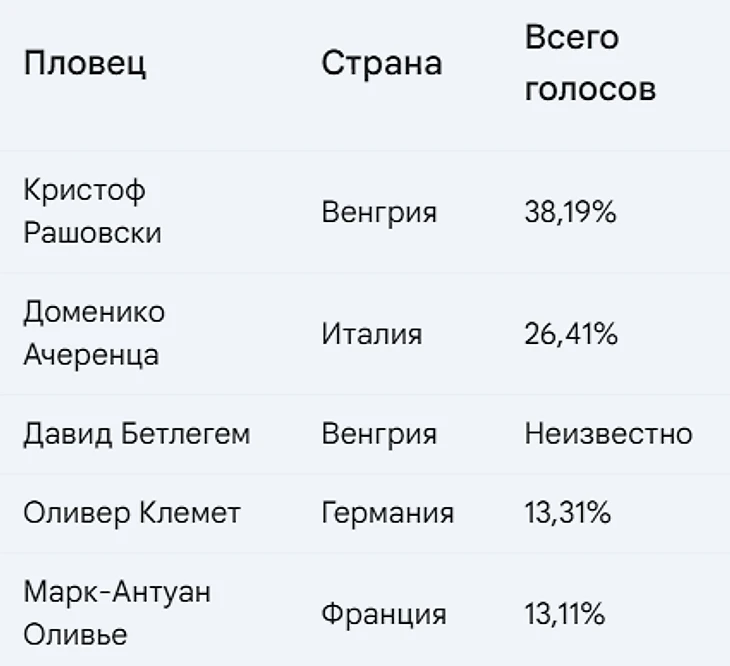This screenshot has height=666, width=730.
Task: Click the first name Кристоф
Action: pyautogui.click(x=84, y=190)
